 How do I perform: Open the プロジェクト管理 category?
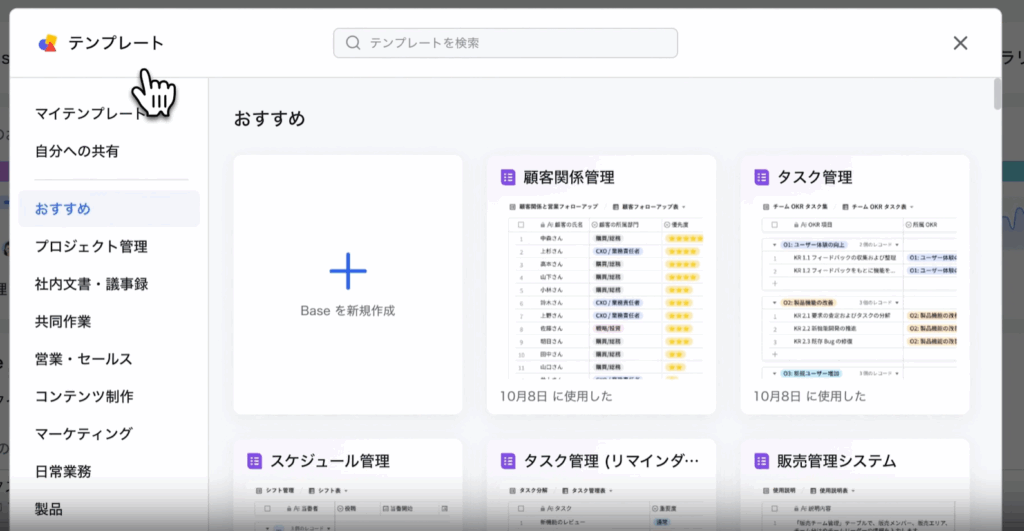(x=91, y=246)
